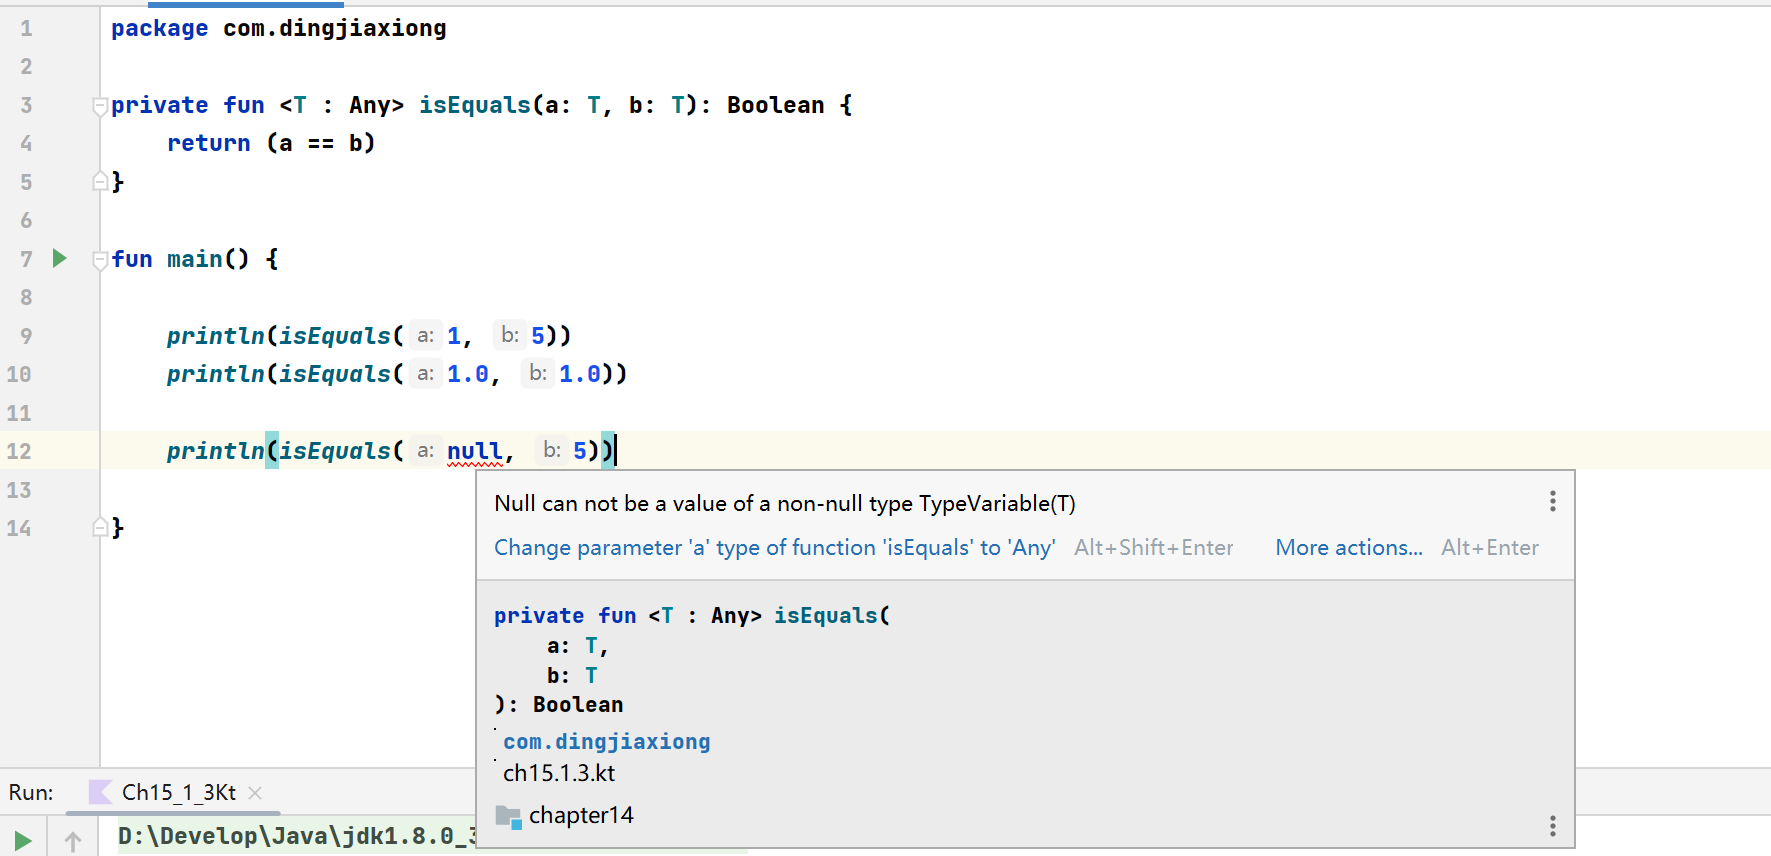This screenshot has height=856, width=1771.
Task: Rerun program with green Run button
Action: point(22,840)
